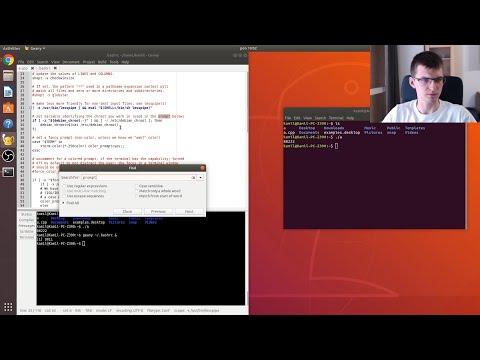
Task: Switch to the .bashrc document tab
Action: 45,68
